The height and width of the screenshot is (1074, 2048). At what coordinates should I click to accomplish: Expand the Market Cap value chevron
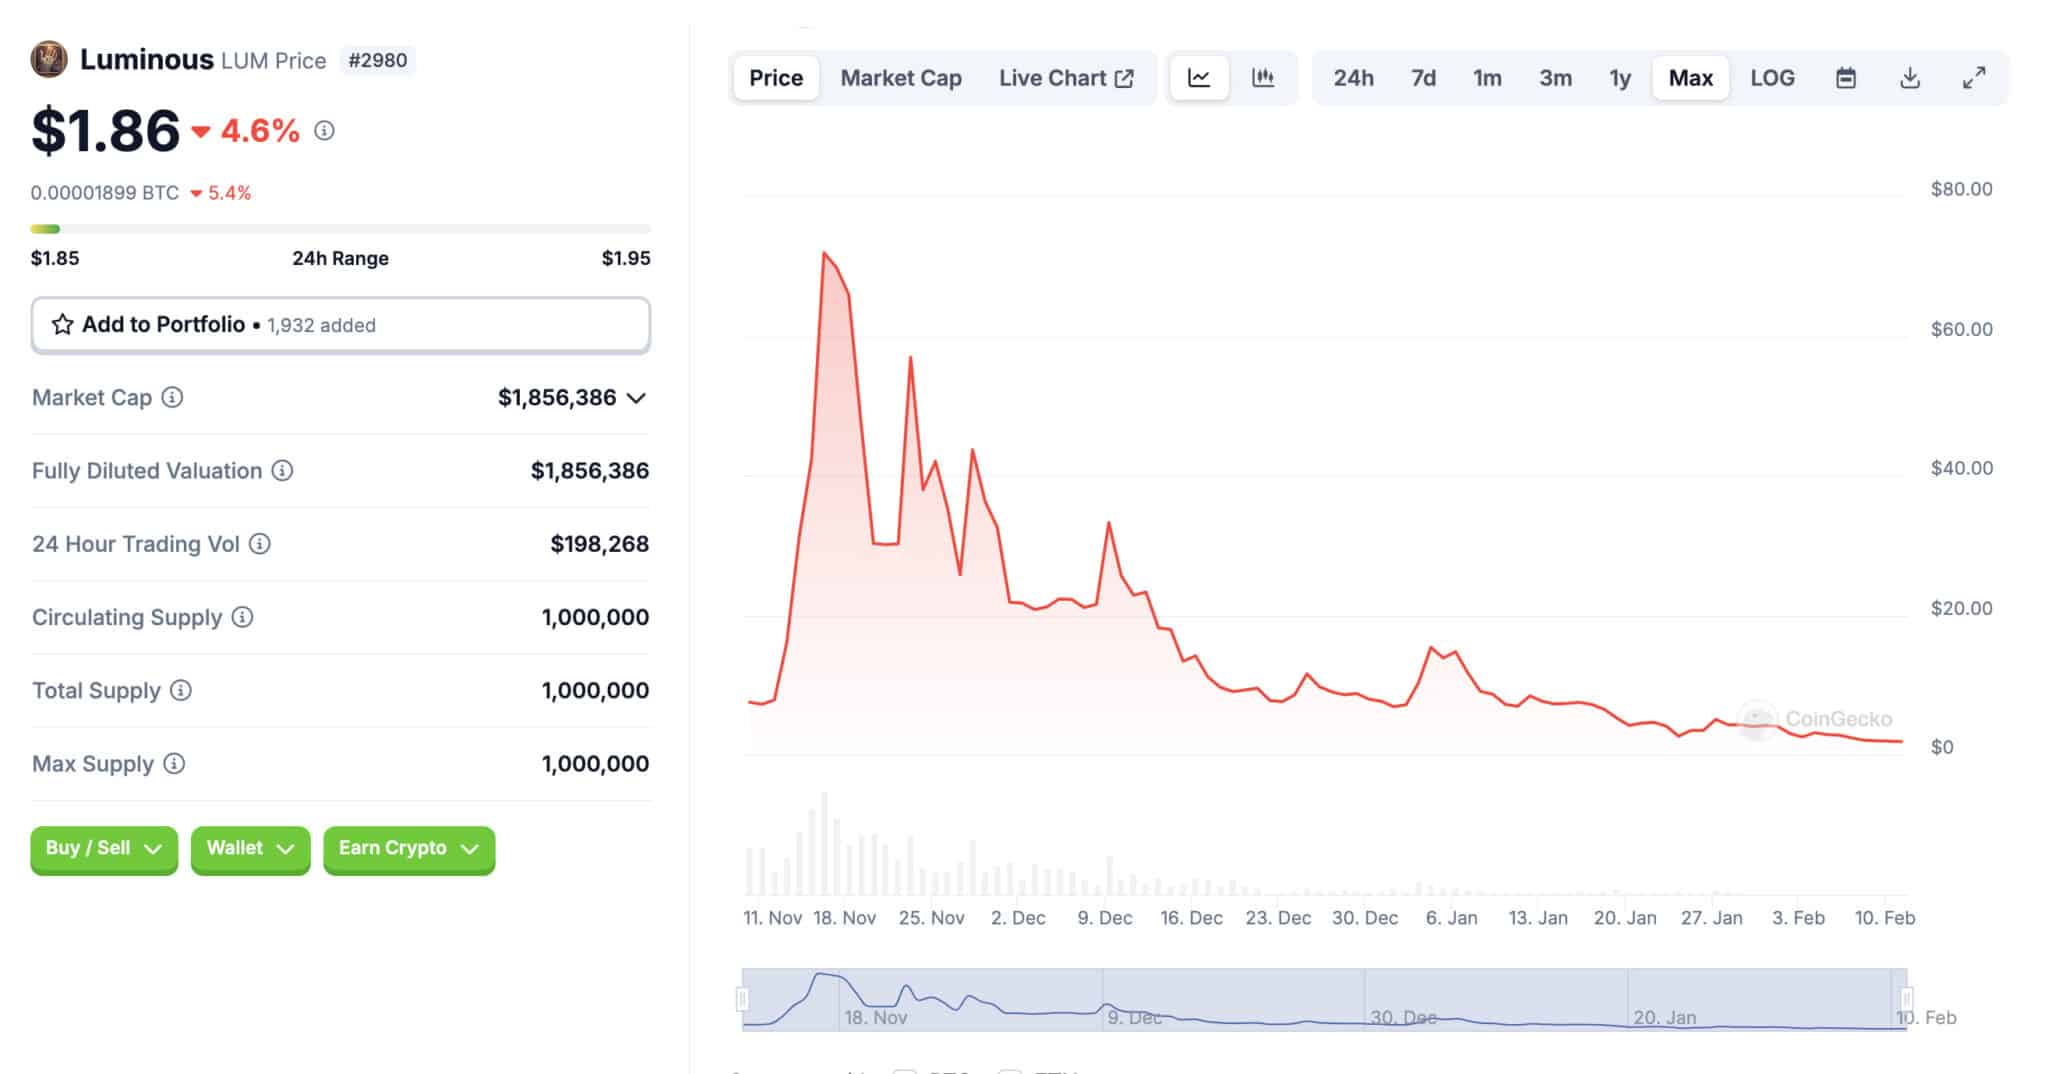(x=636, y=398)
